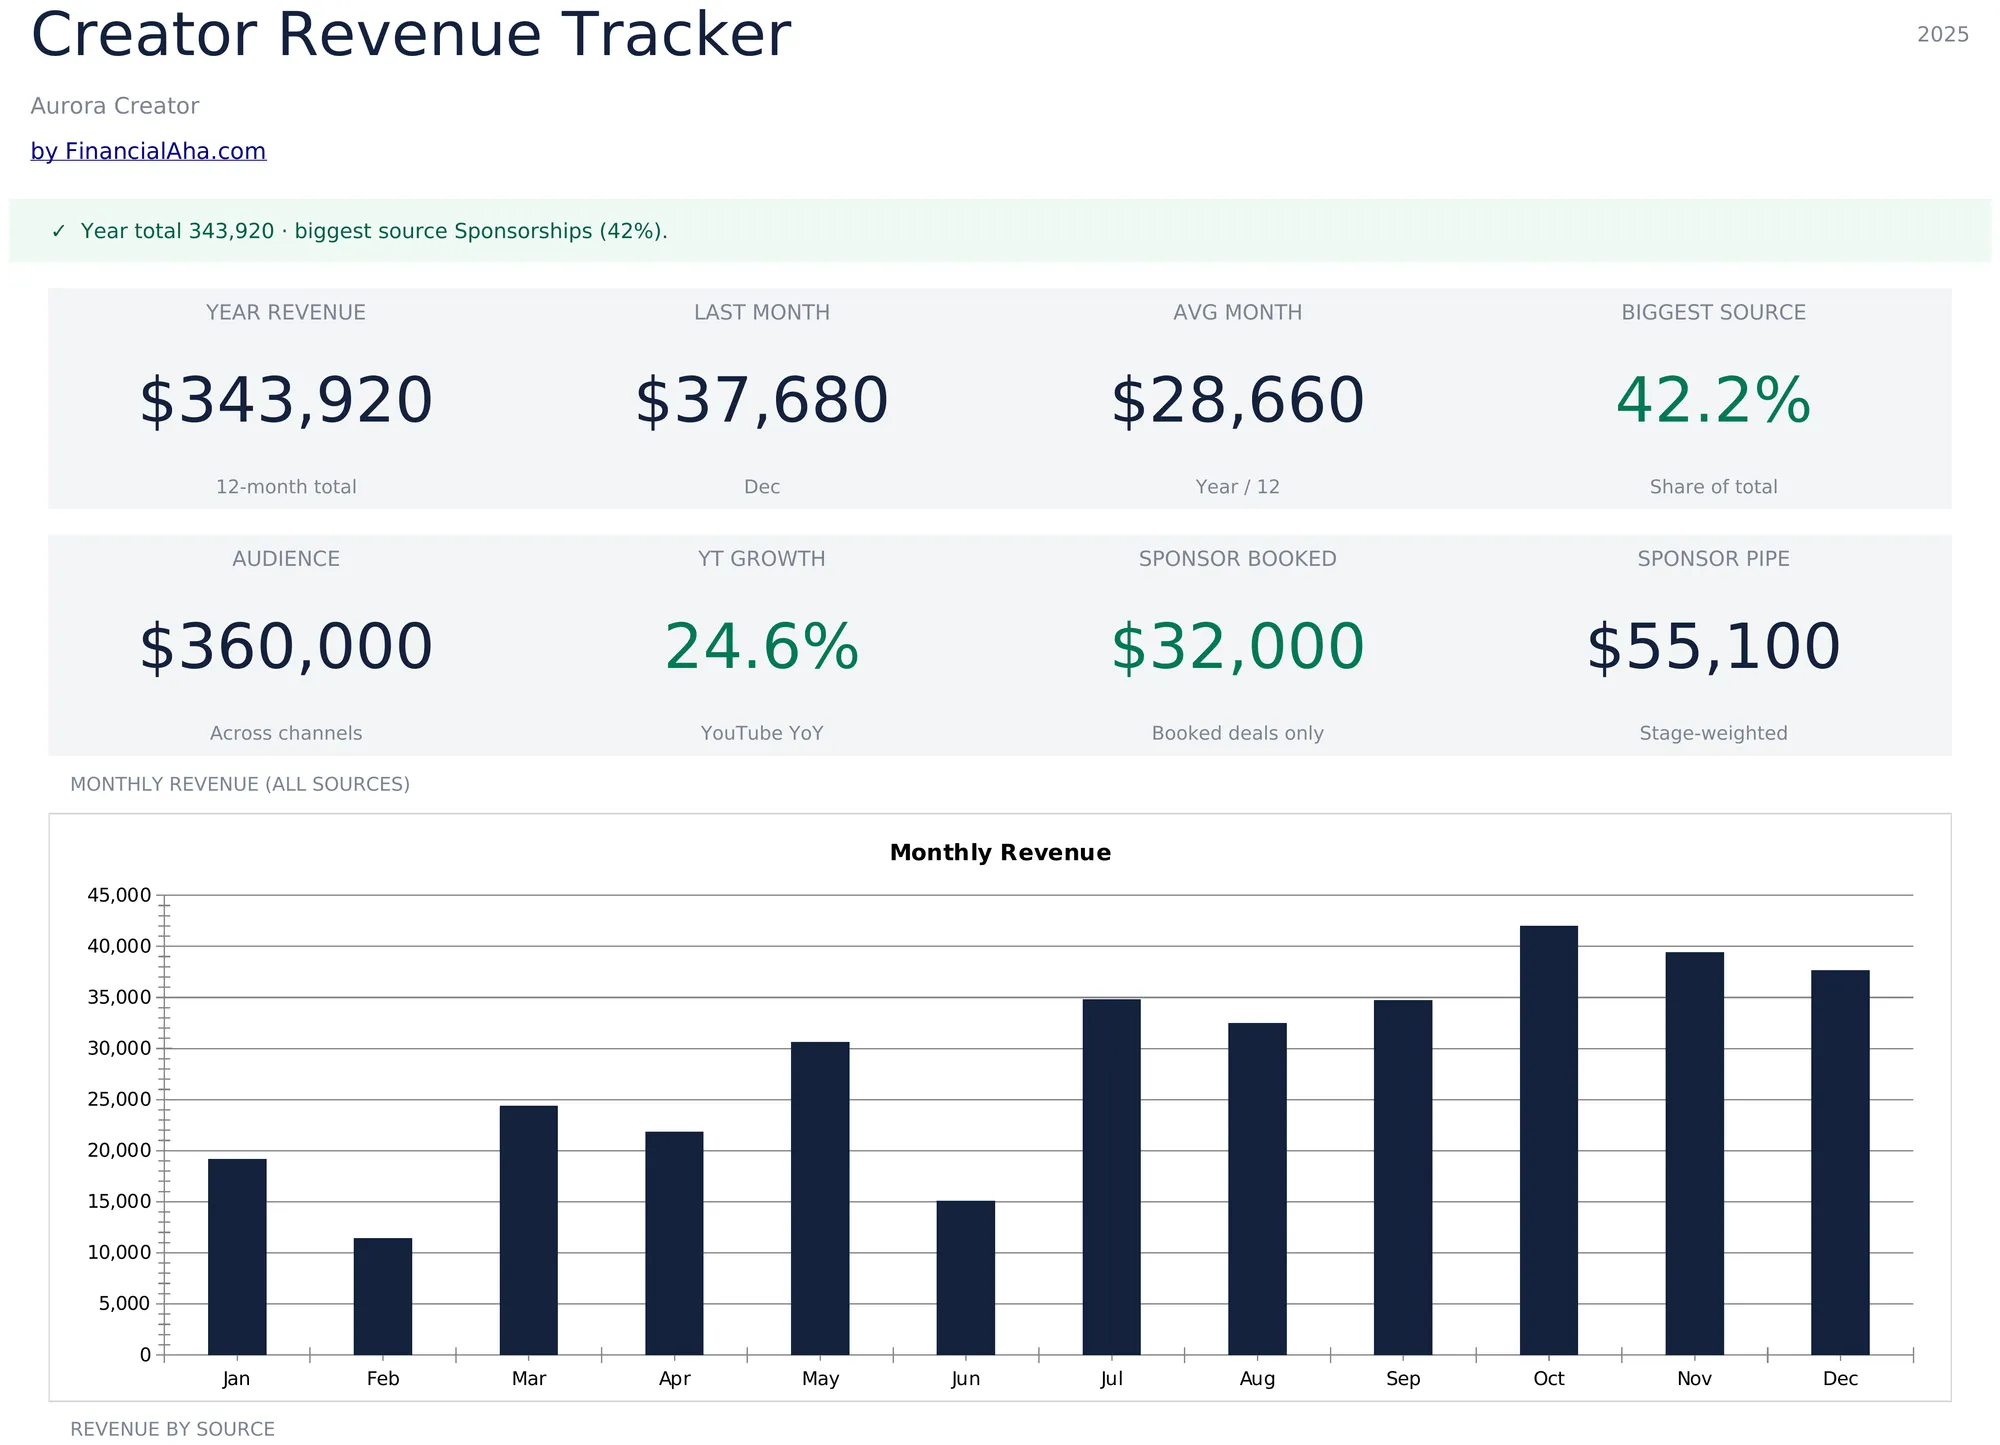Click the YT GROWTH card heading
This screenshot has width=2000, height=1445.
[x=762, y=559]
